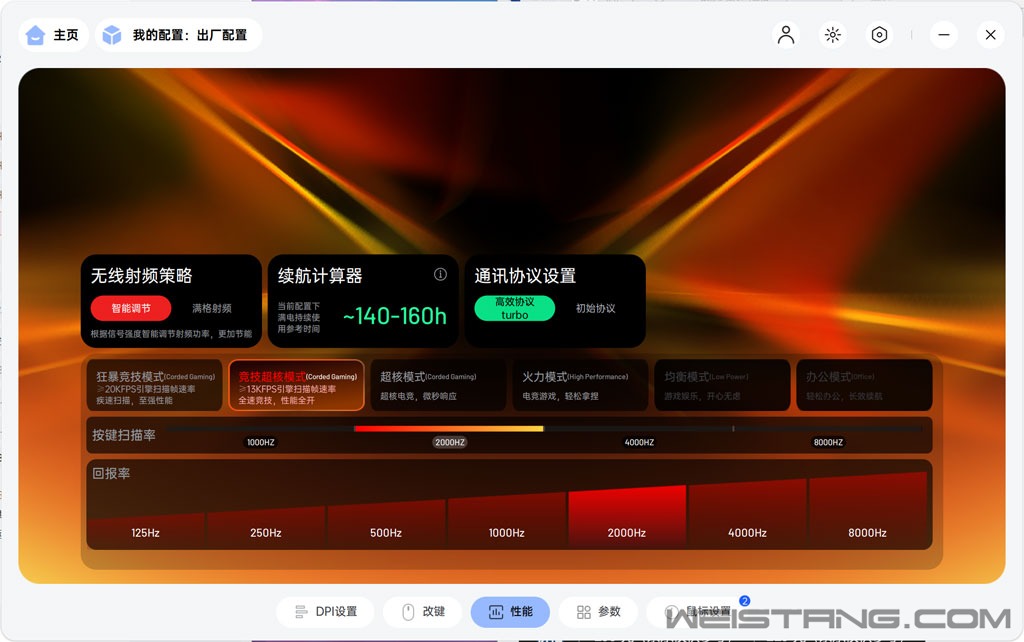
Task: Select 满格射频 wireless RF option
Action: [x=212, y=308]
